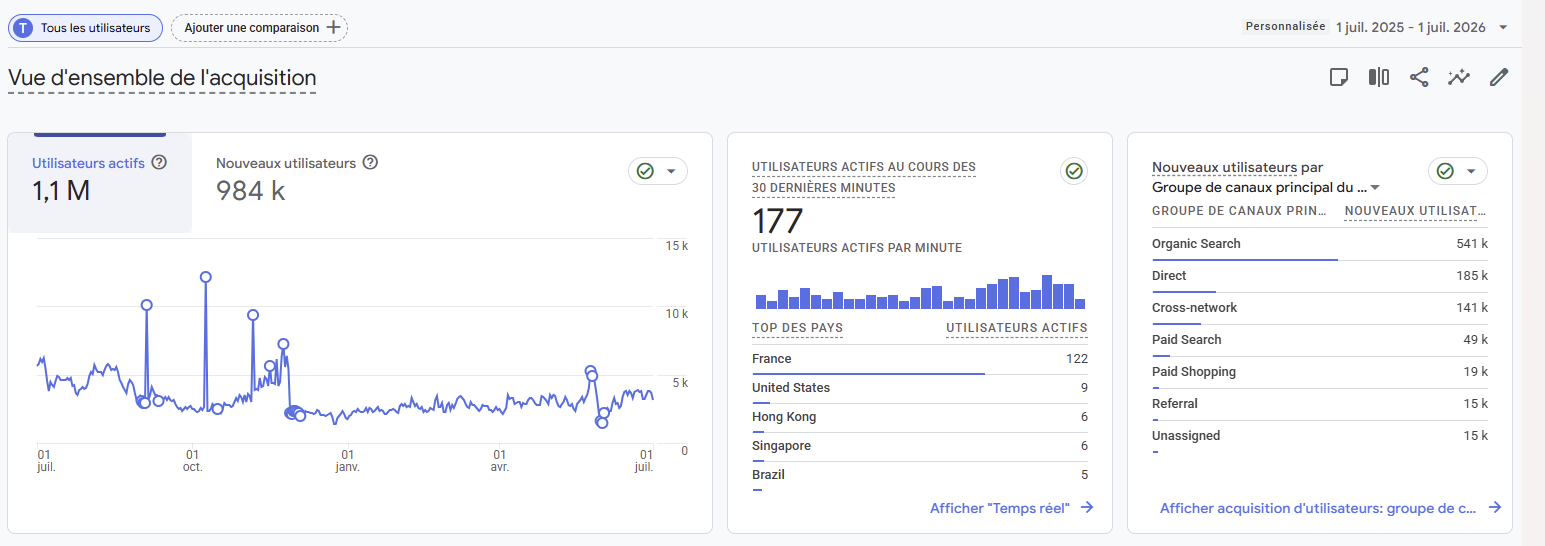Click the pencil edit report icon
Screen dimensions: 1545x546
coord(1498,77)
